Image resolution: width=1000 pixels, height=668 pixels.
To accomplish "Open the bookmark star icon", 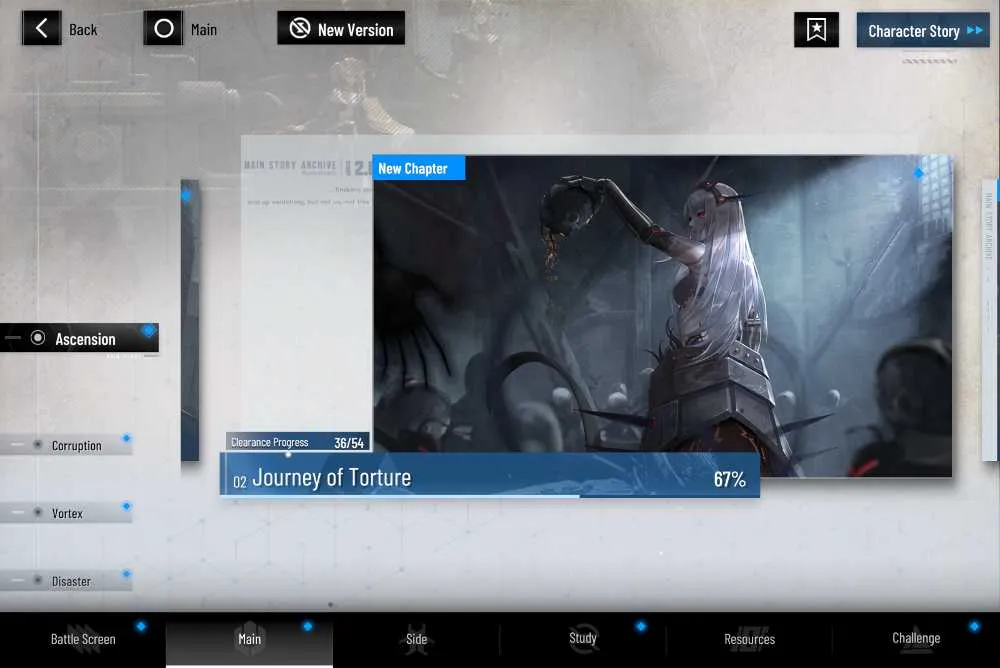I will tap(816, 29).
